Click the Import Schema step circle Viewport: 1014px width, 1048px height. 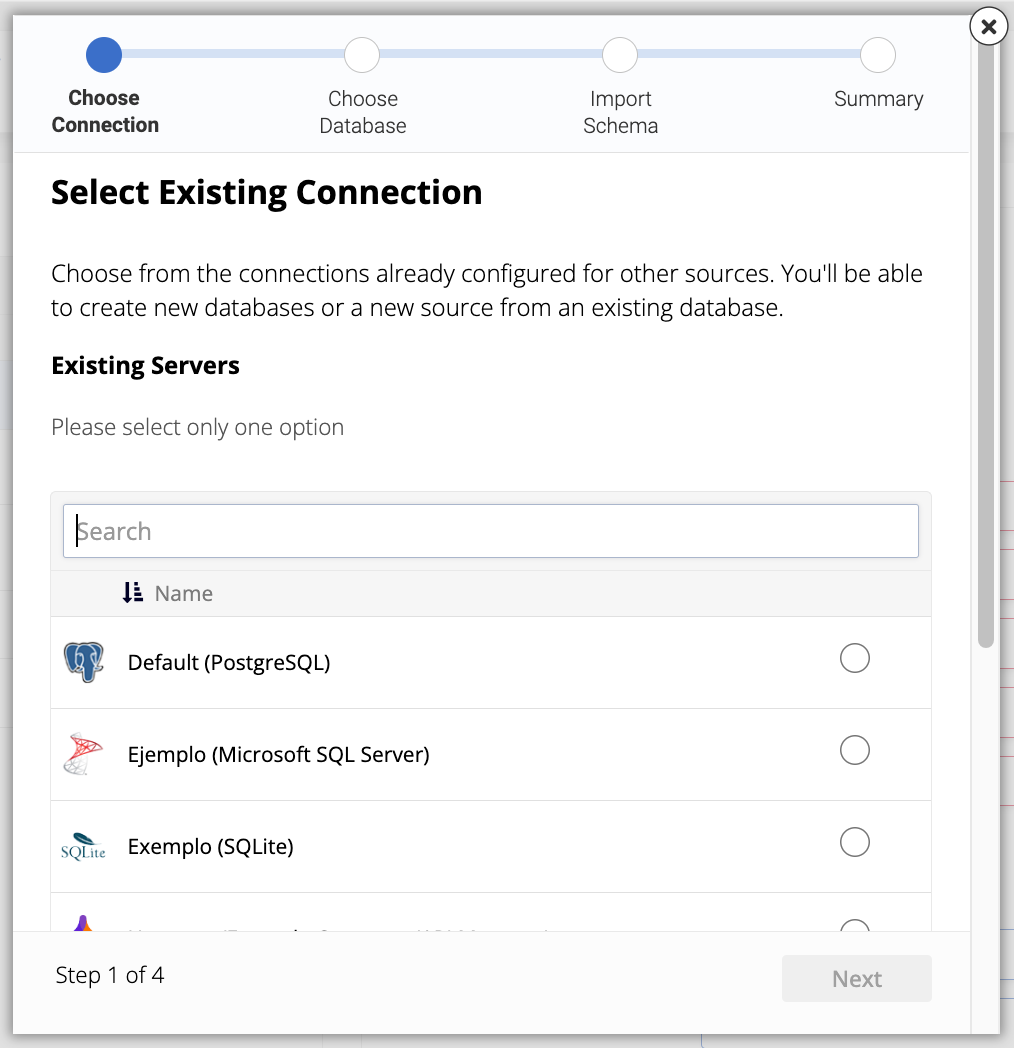click(x=619, y=55)
